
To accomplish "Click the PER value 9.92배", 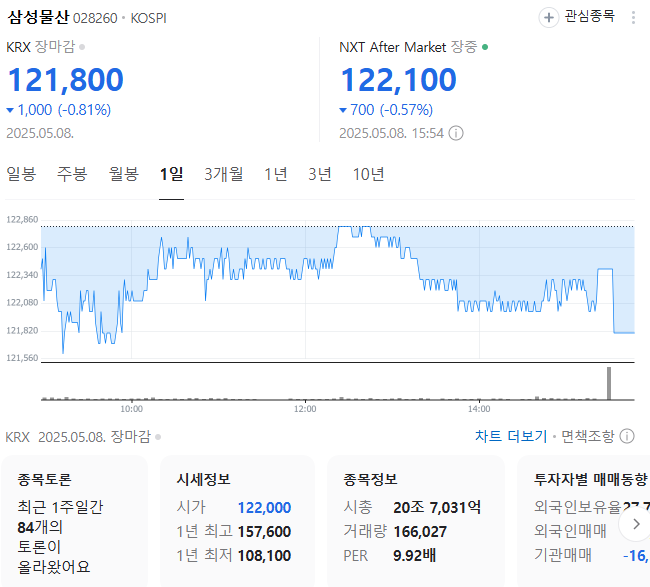I will coord(415,555).
